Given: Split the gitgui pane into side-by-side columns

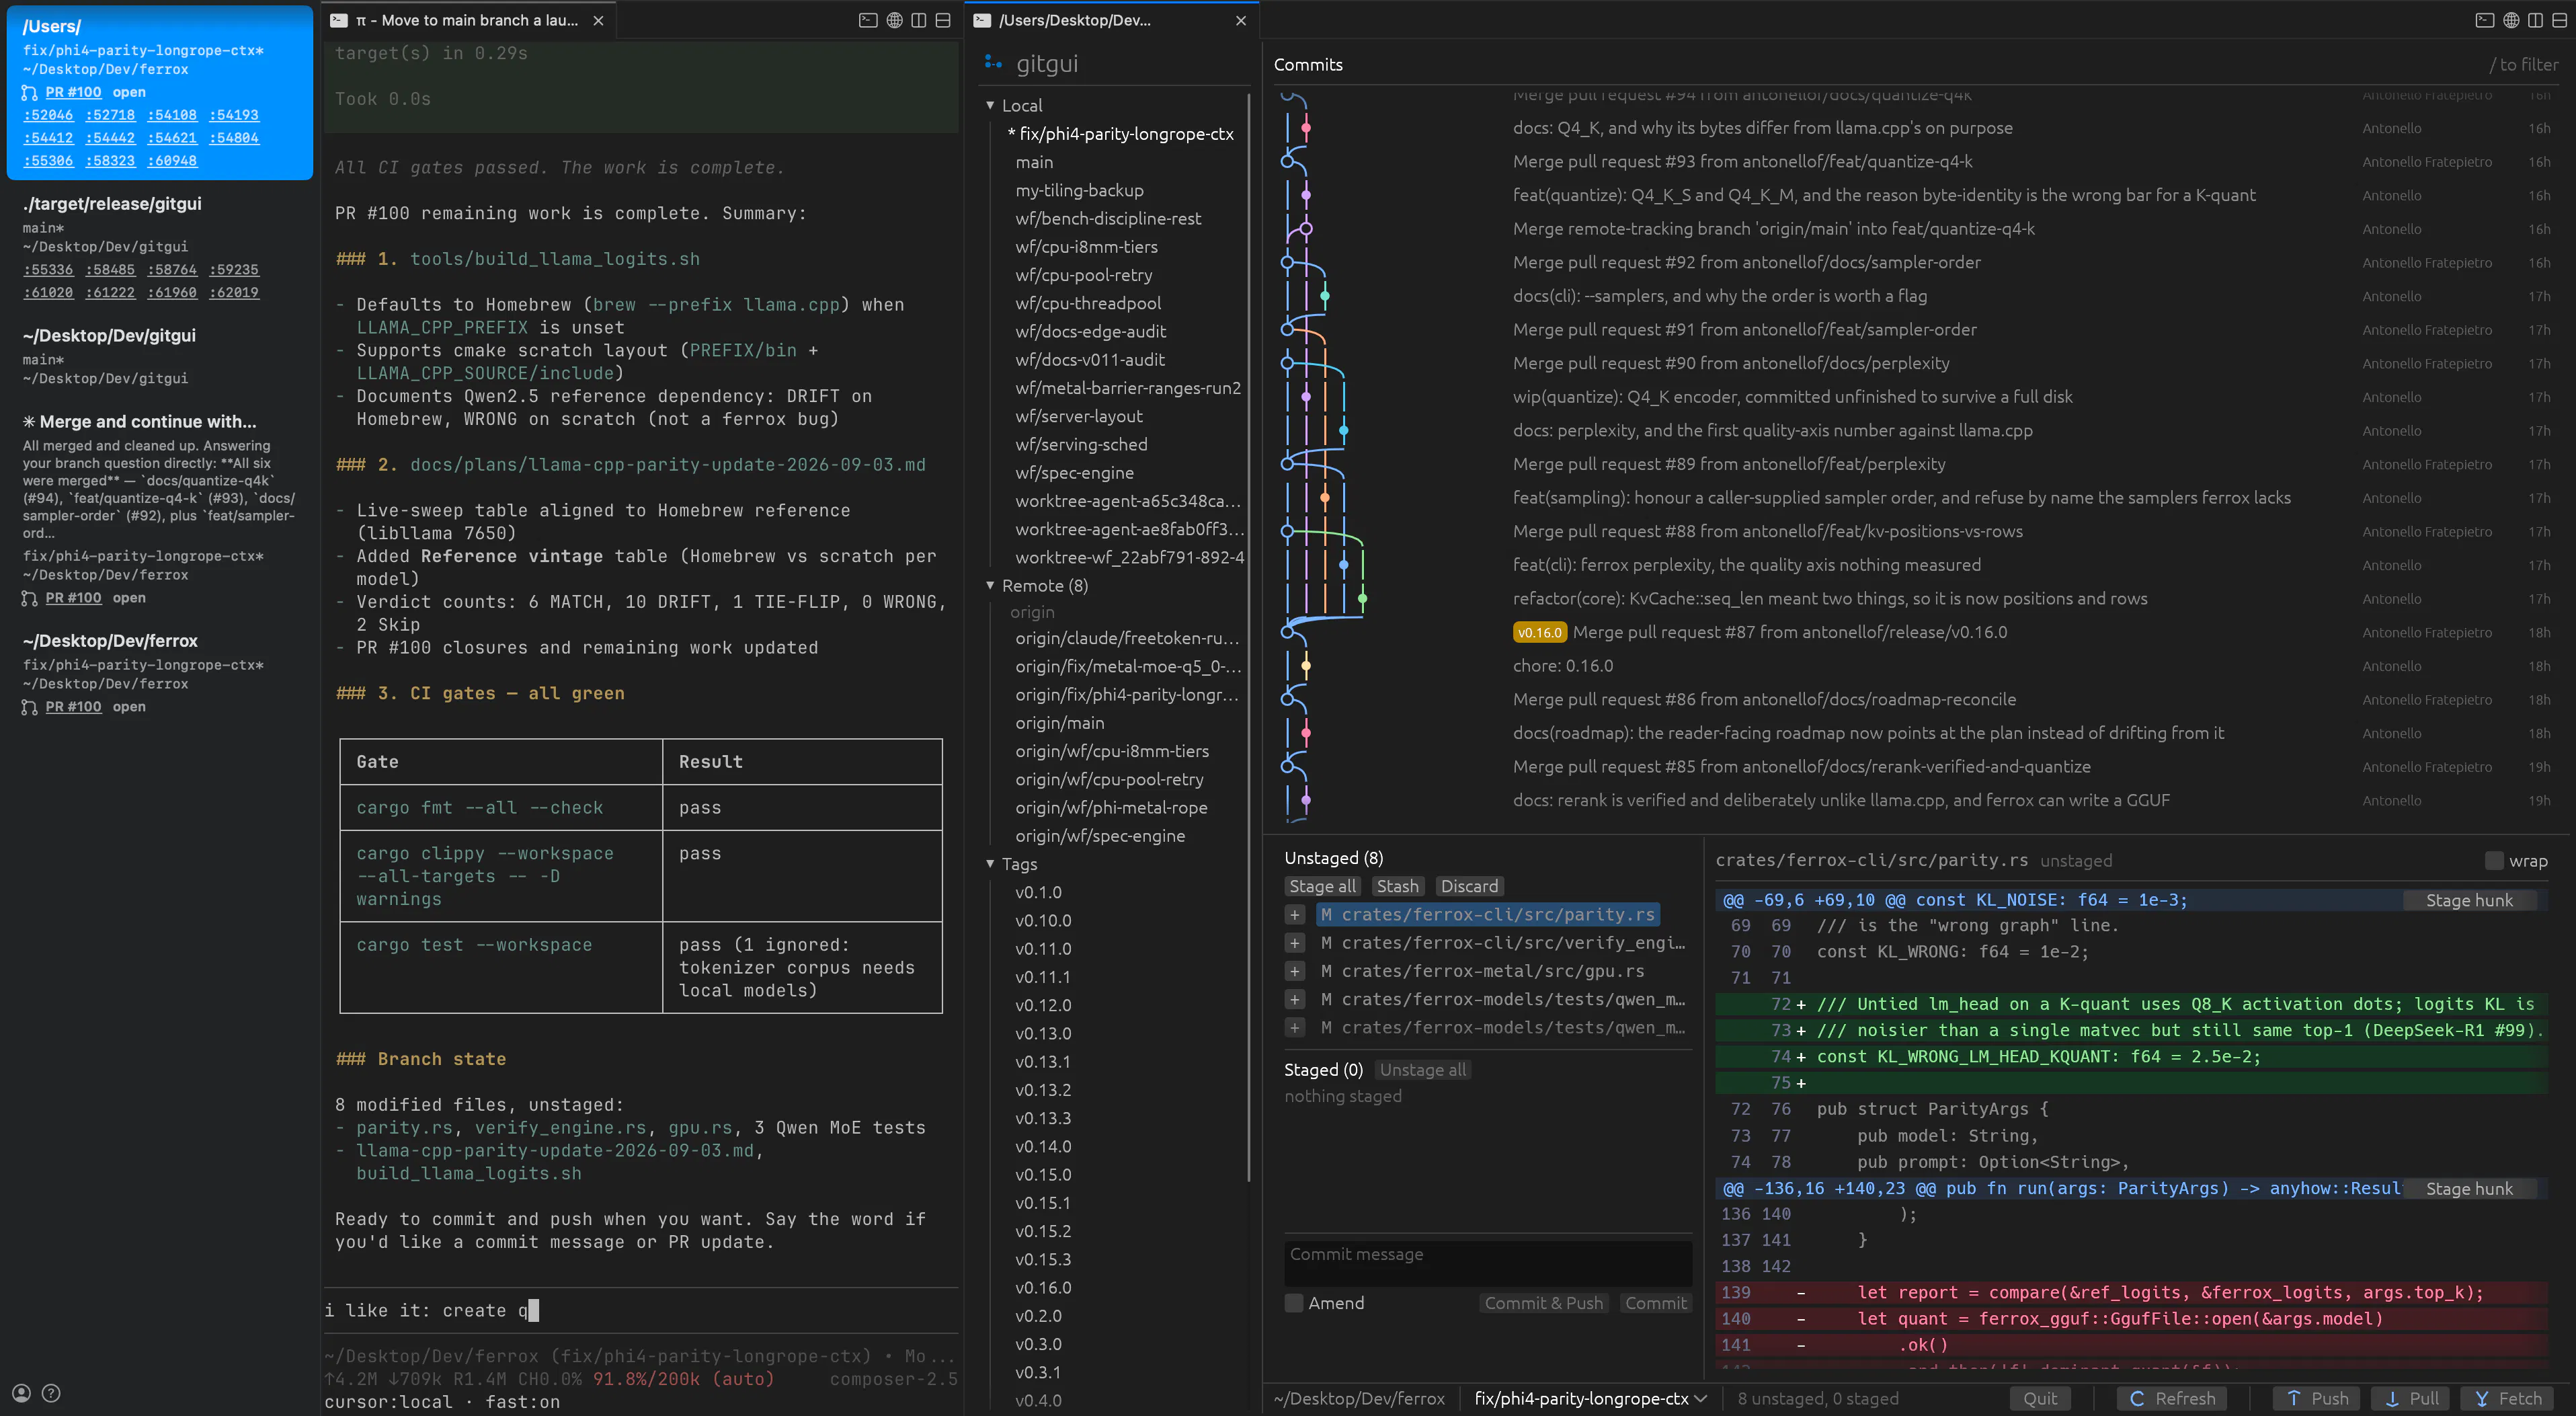Looking at the screenshot, I should [2535, 20].
